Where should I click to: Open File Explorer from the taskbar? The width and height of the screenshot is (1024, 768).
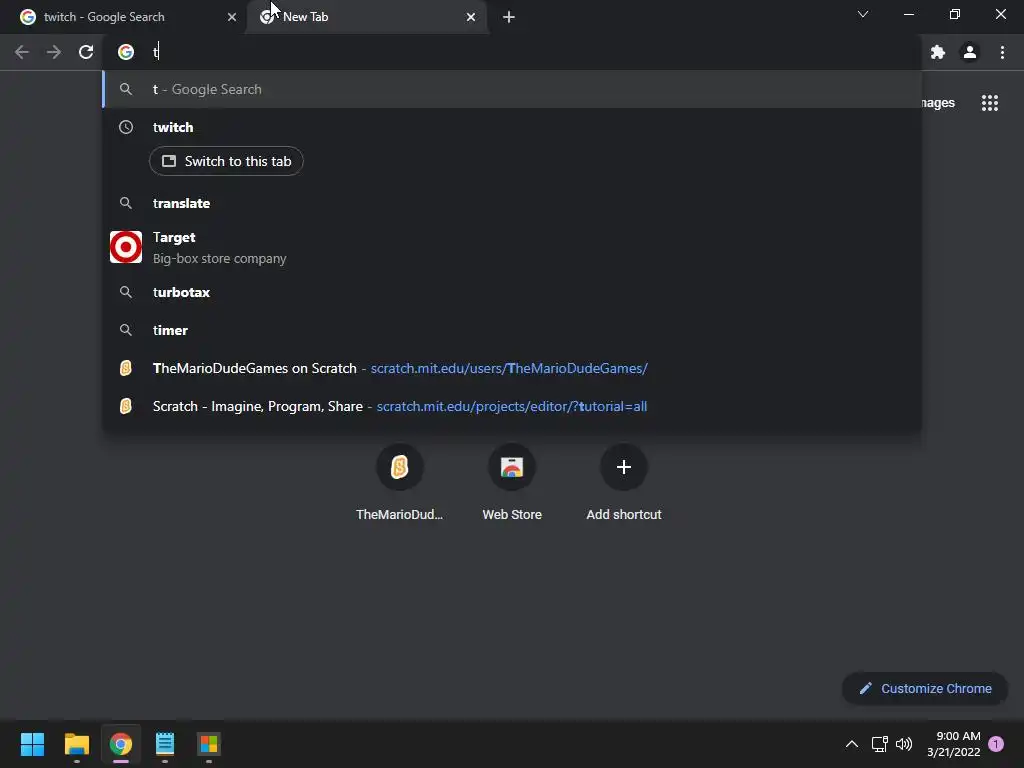77,744
